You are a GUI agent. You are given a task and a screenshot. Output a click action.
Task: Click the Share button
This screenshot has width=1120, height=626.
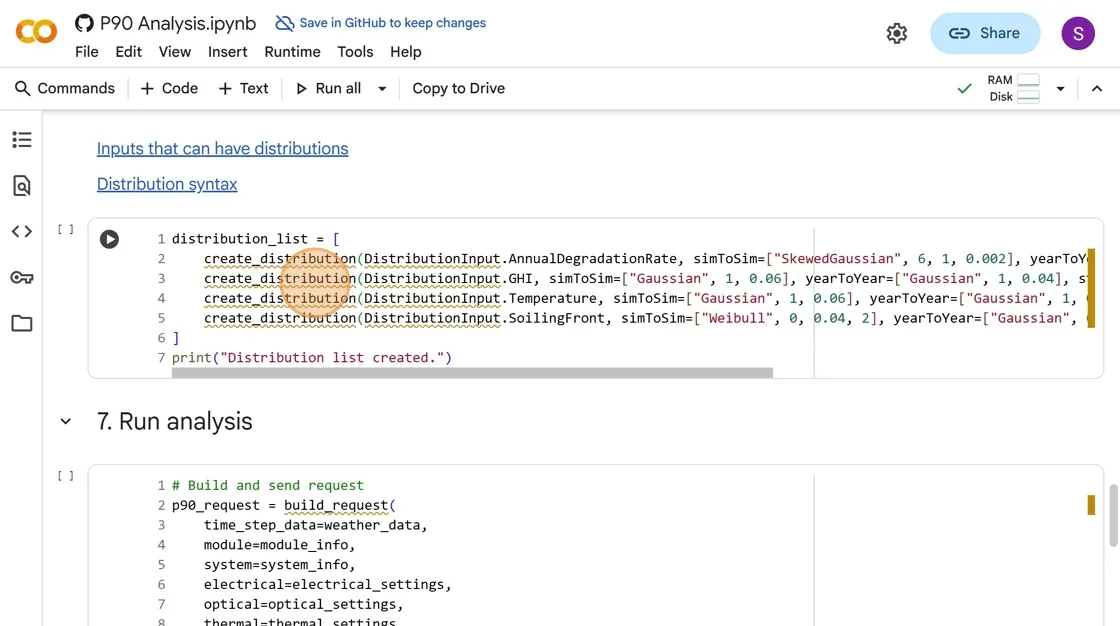click(984, 33)
